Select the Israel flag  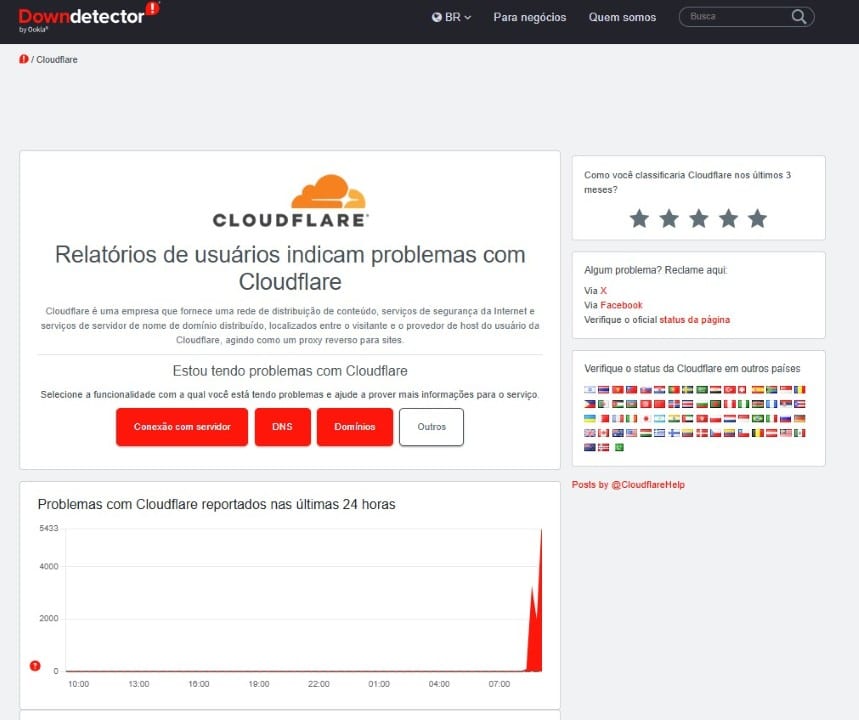click(590, 390)
